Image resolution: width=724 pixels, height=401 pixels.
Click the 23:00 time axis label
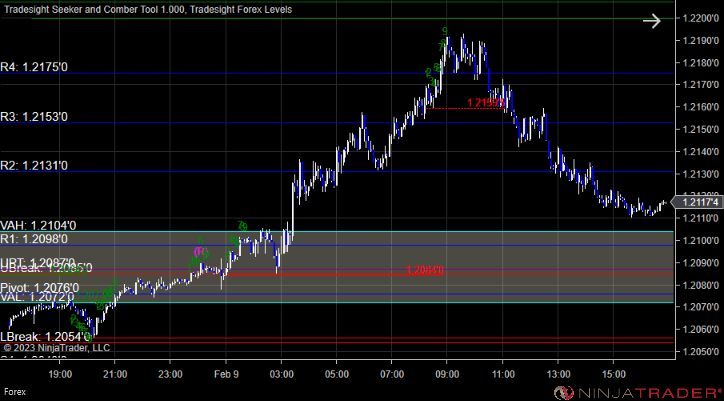point(170,374)
